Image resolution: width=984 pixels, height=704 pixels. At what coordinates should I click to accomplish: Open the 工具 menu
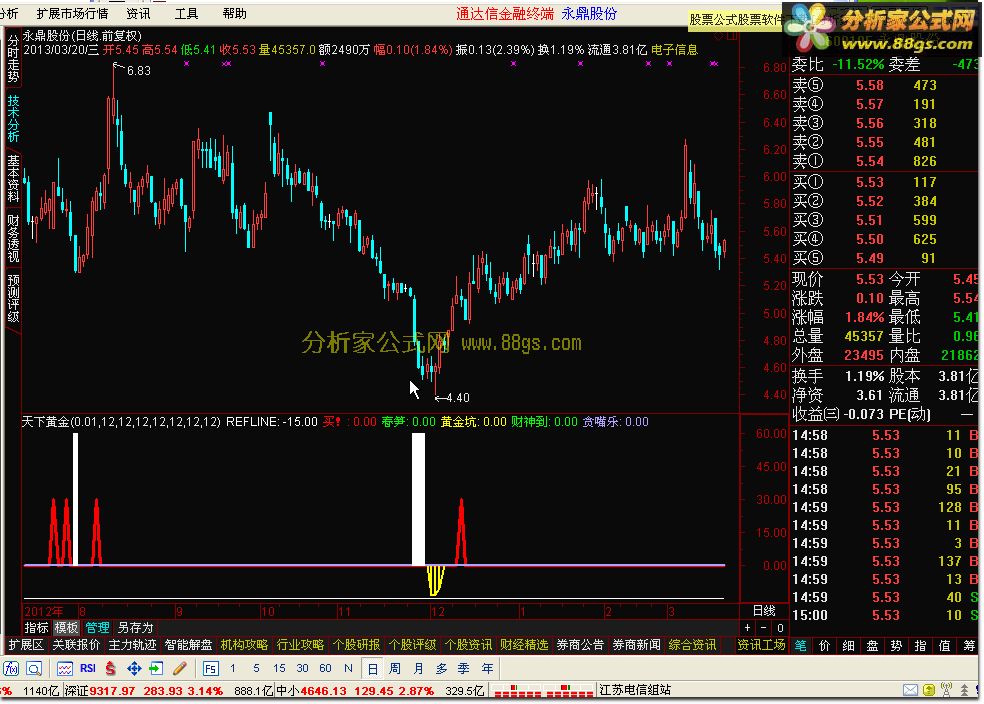click(x=186, y=13)
